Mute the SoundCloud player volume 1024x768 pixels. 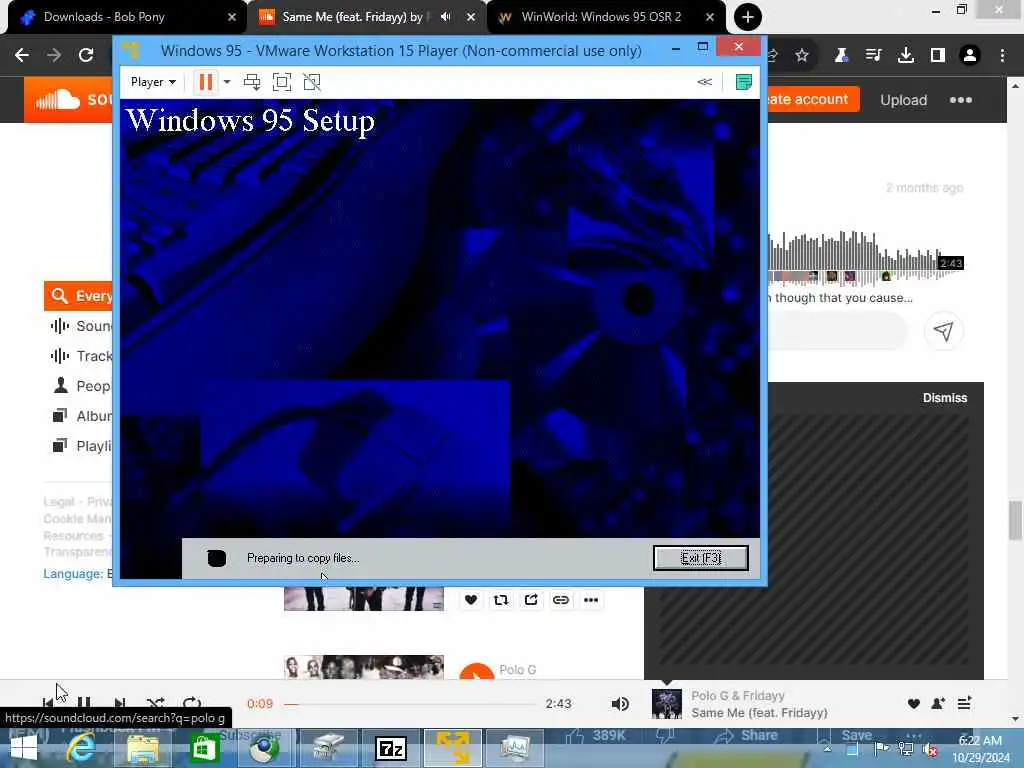[x=620, y=703]
